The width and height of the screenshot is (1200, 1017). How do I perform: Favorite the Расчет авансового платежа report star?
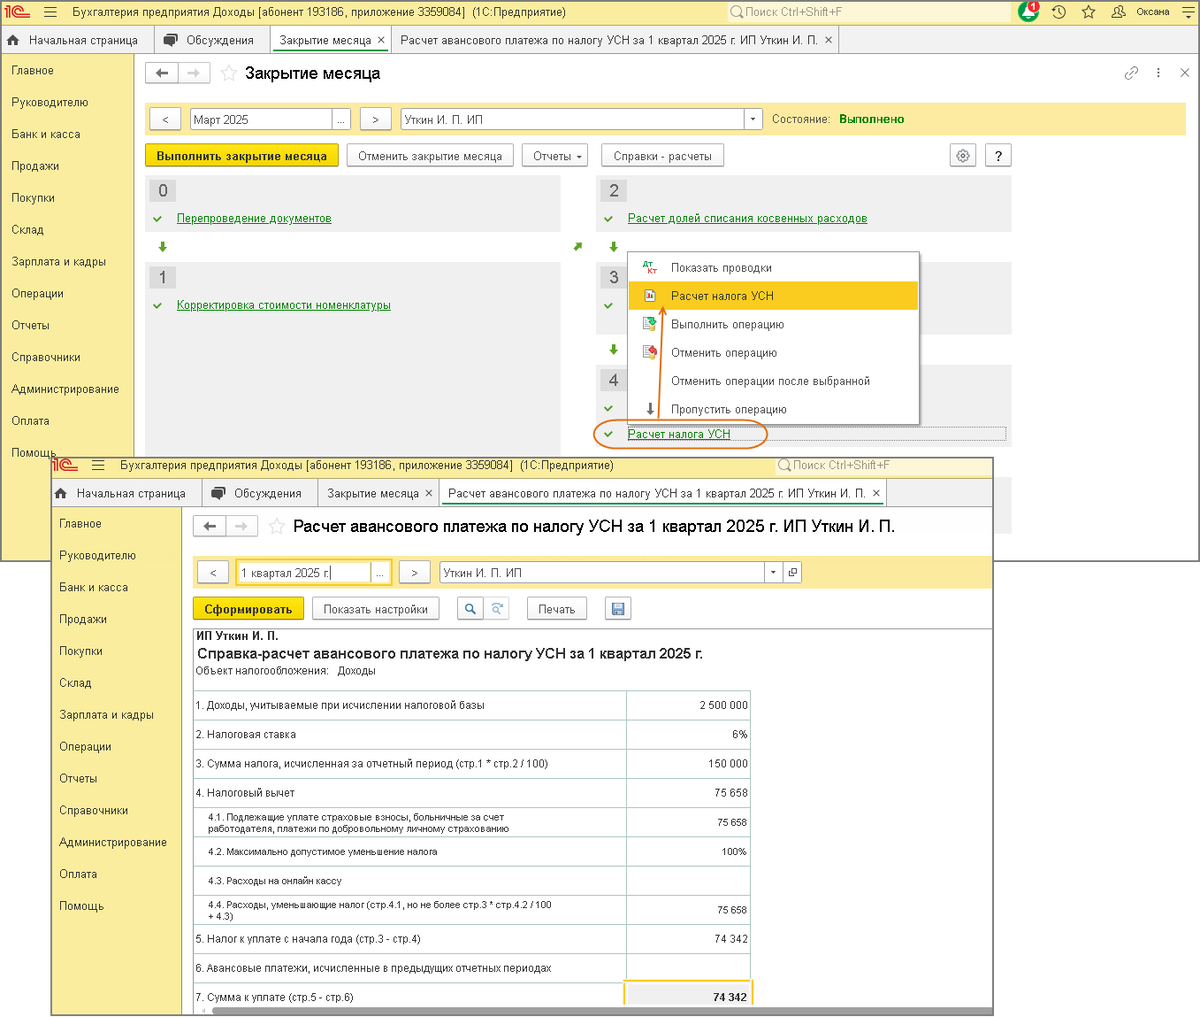pyautogui.click(x=277, y=526)
